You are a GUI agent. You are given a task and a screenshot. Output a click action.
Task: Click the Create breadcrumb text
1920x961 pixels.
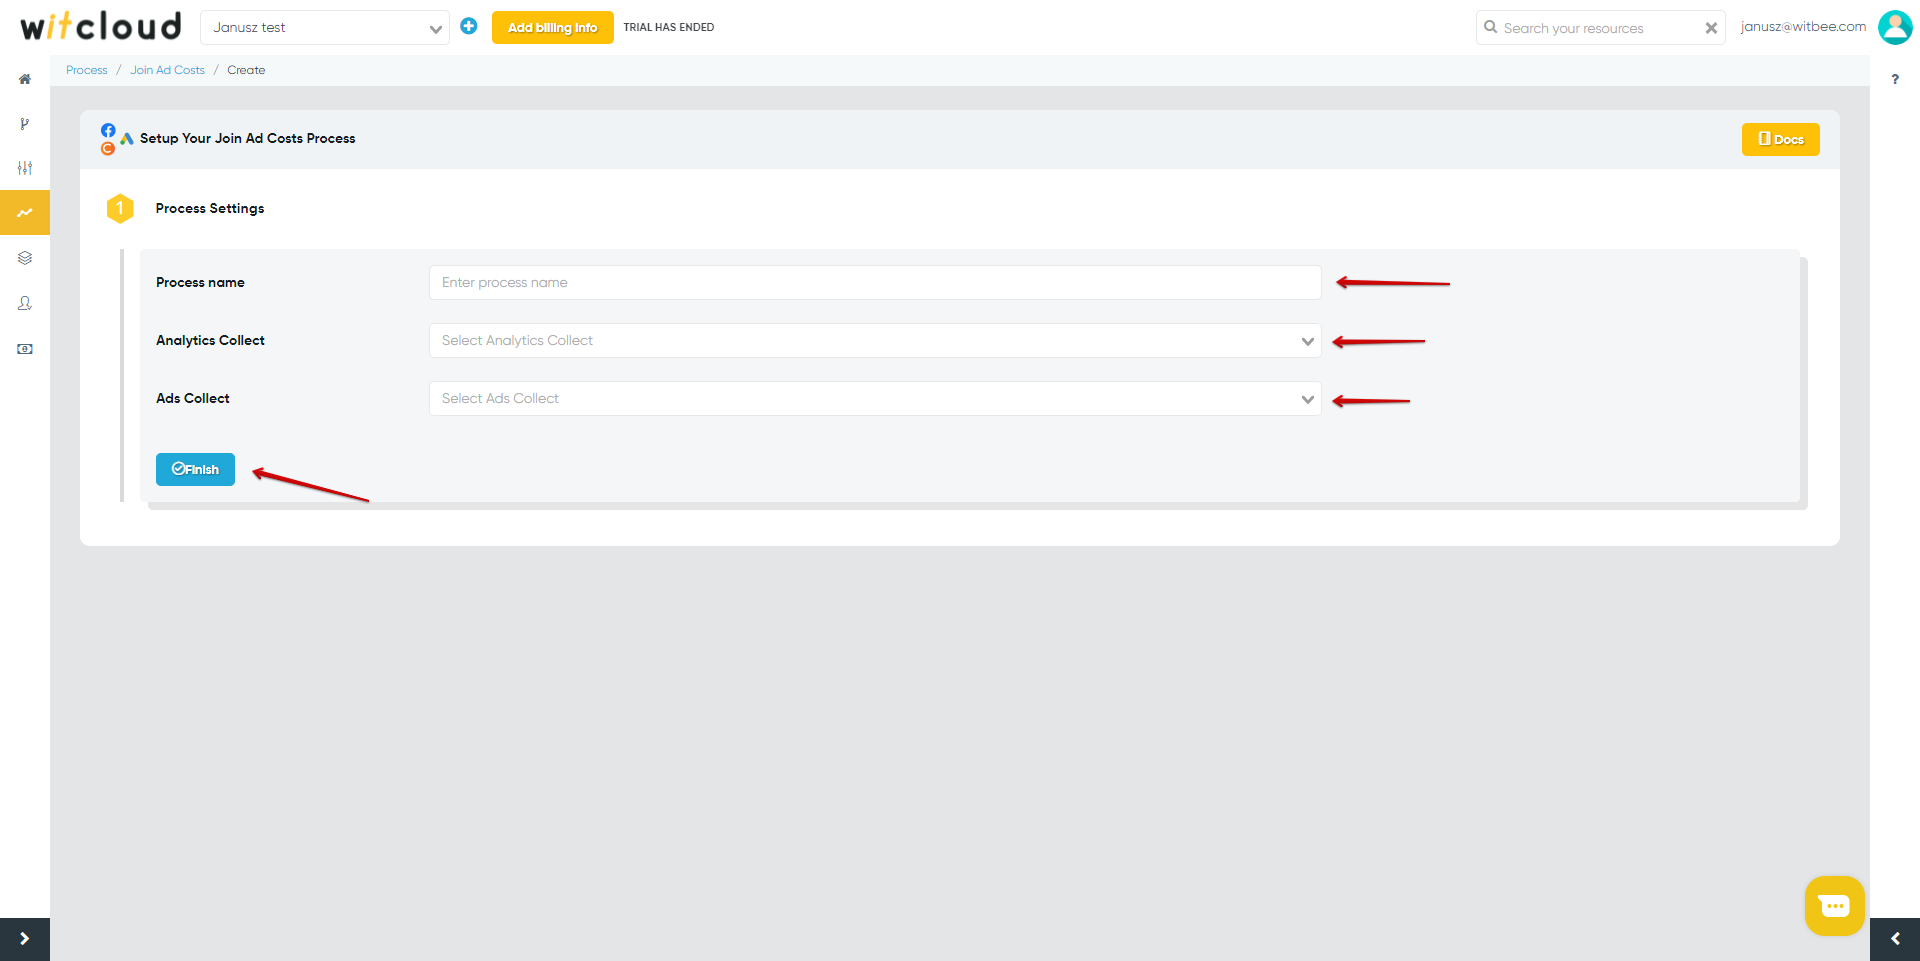(246, 70)
